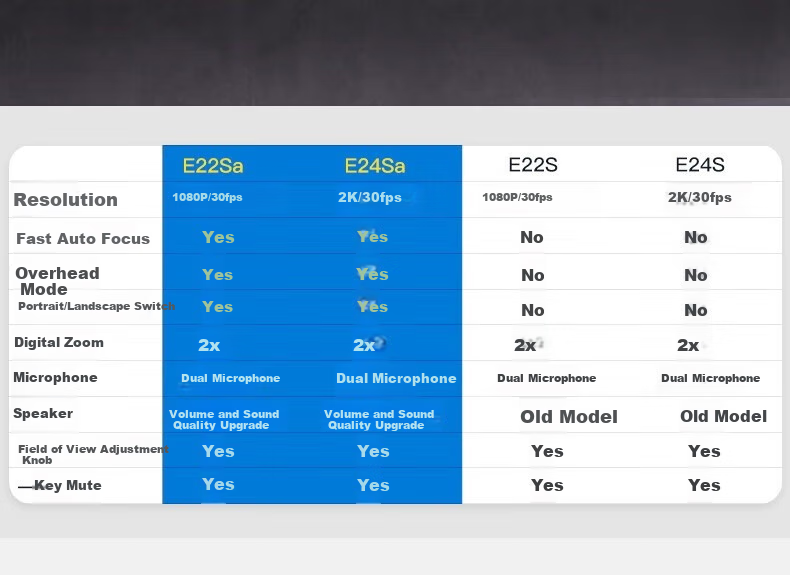Screen dimensions: 790x575
Task: Click Field of View Knob Yes for E22Sa
Action: (218, 451)
